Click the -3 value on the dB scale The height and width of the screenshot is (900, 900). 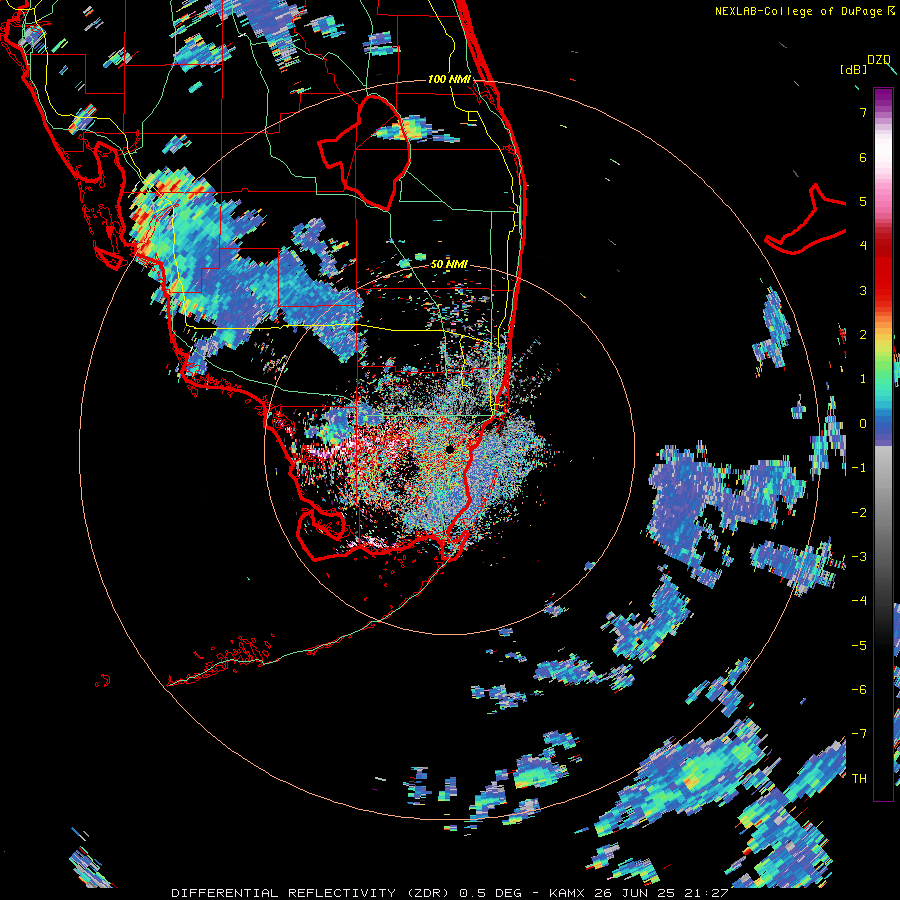(x=859, y=556)
